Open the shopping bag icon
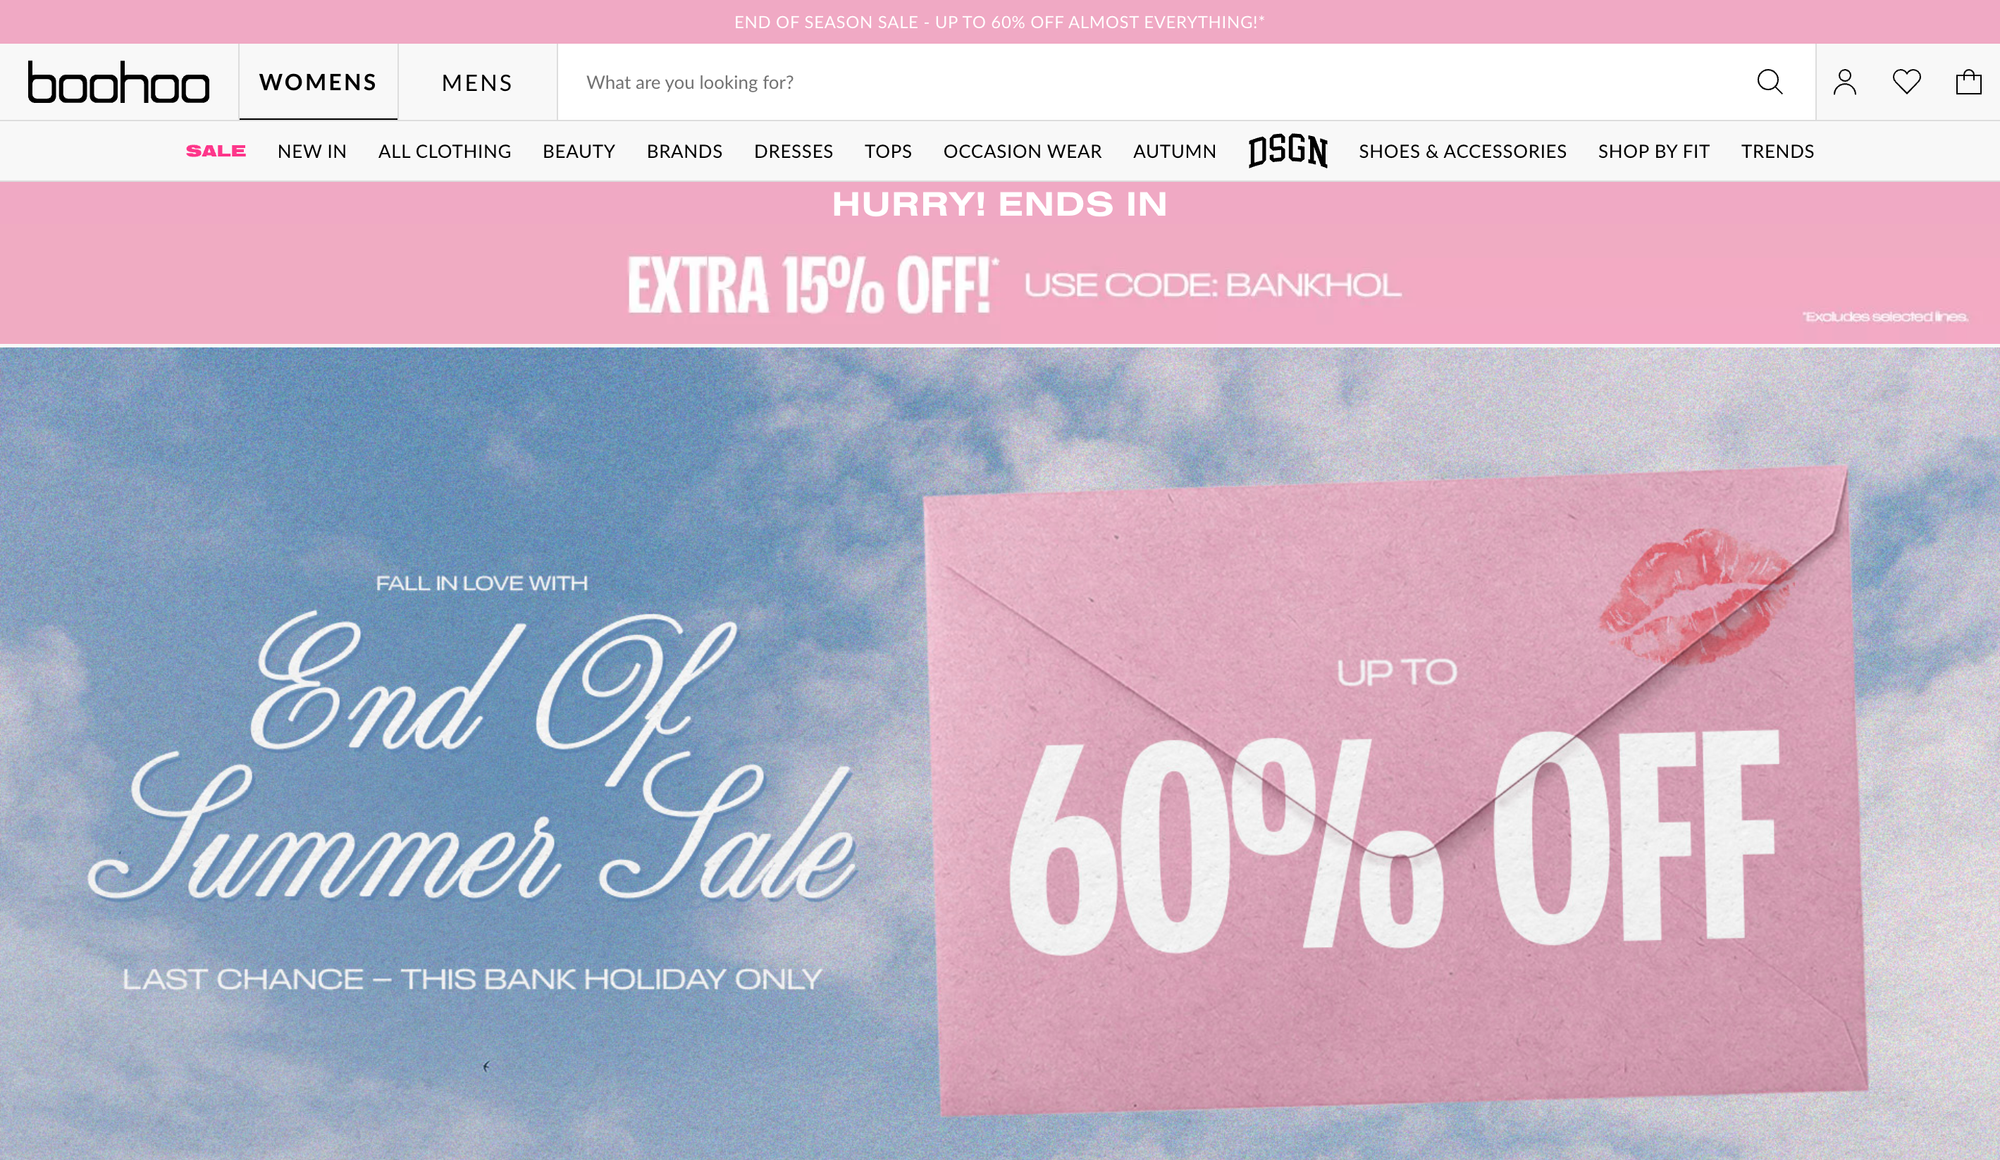Image resolution: width=2000 pixels, height=1160 pixels. pos(1968,82)
